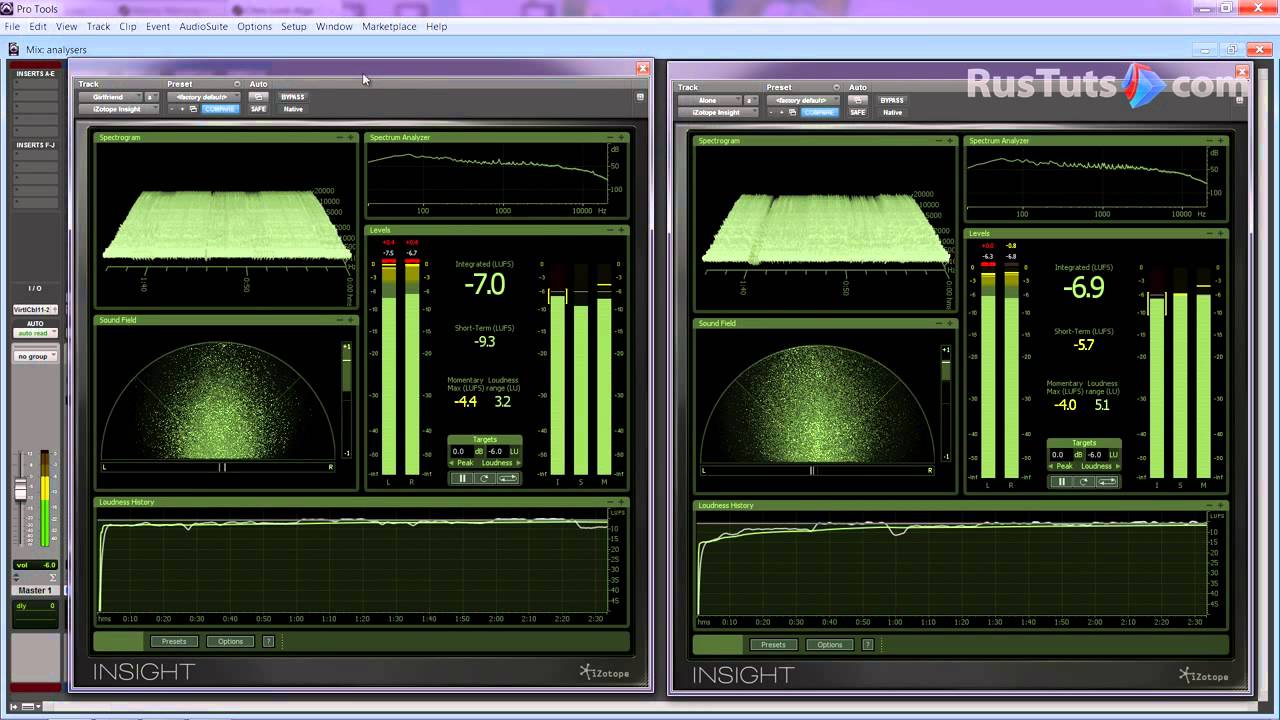Image resolution: width=1280 pixels, height=720 pixels.
Task: Open the factory default preset list in Girlfriend window
Action: click(x=203, y=97)
